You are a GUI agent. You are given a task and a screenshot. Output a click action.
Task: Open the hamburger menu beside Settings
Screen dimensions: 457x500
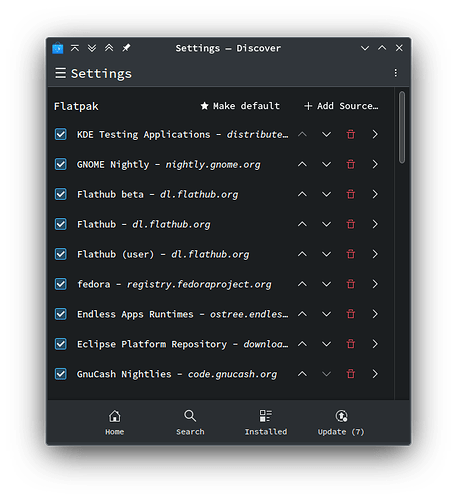tap(60, 73)
